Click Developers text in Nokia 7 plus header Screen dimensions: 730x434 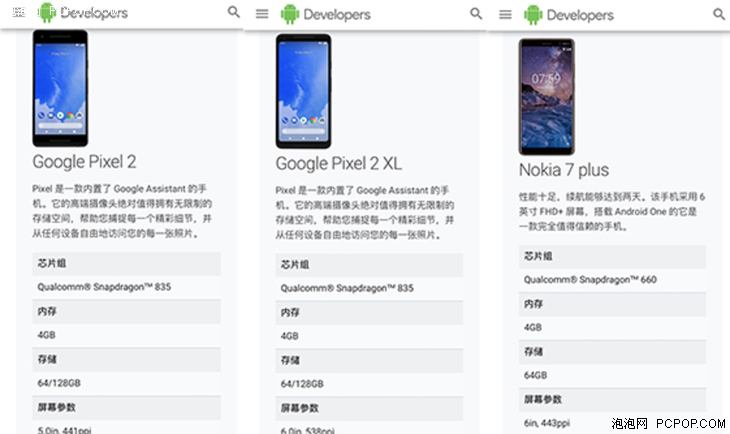580,15
